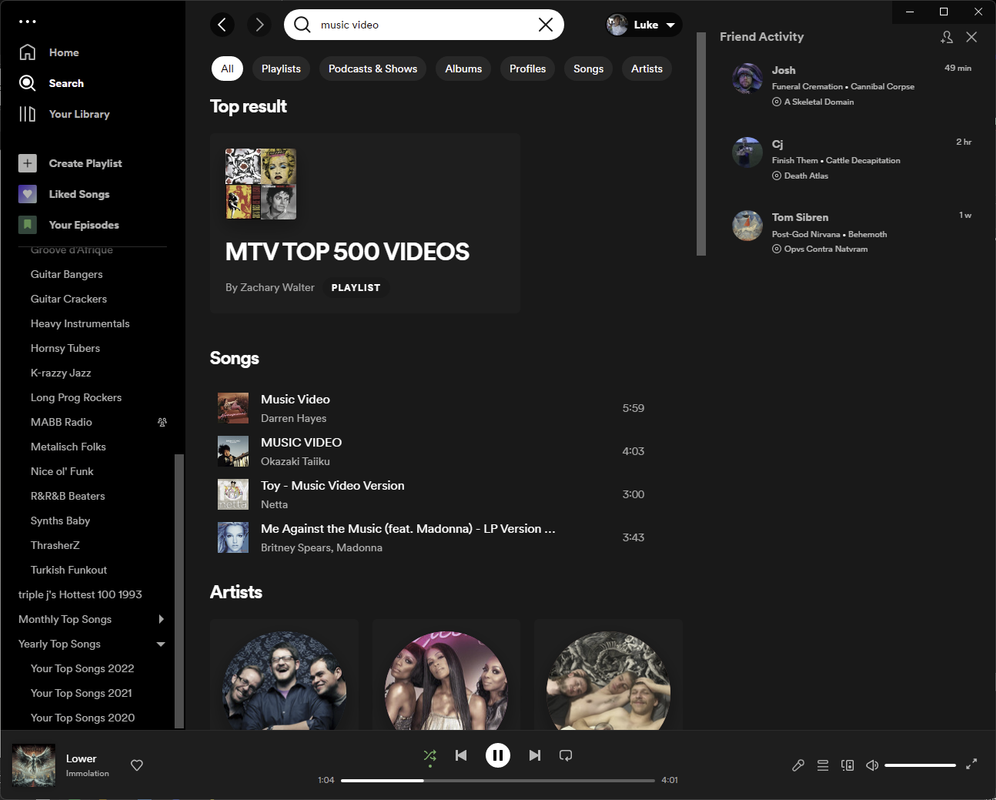
Task: Open the lyrics microphone icon
Action: tap(798, 765)
